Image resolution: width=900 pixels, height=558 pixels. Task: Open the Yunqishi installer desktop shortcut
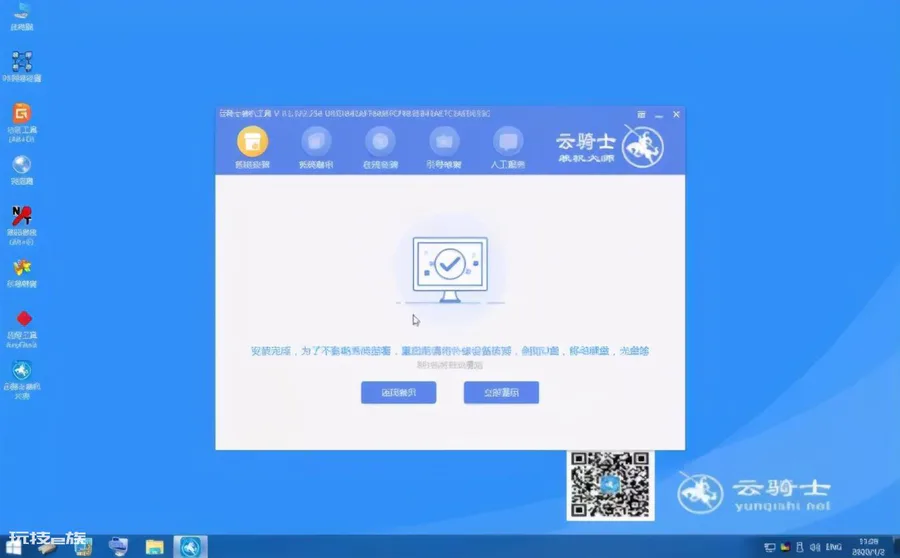click(22, 379)
